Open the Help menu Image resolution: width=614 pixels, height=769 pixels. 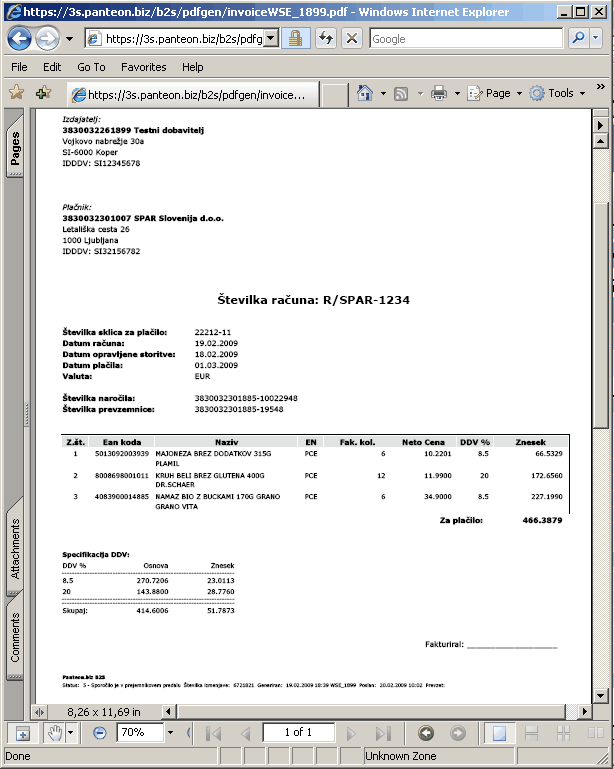tap(193, 67)
